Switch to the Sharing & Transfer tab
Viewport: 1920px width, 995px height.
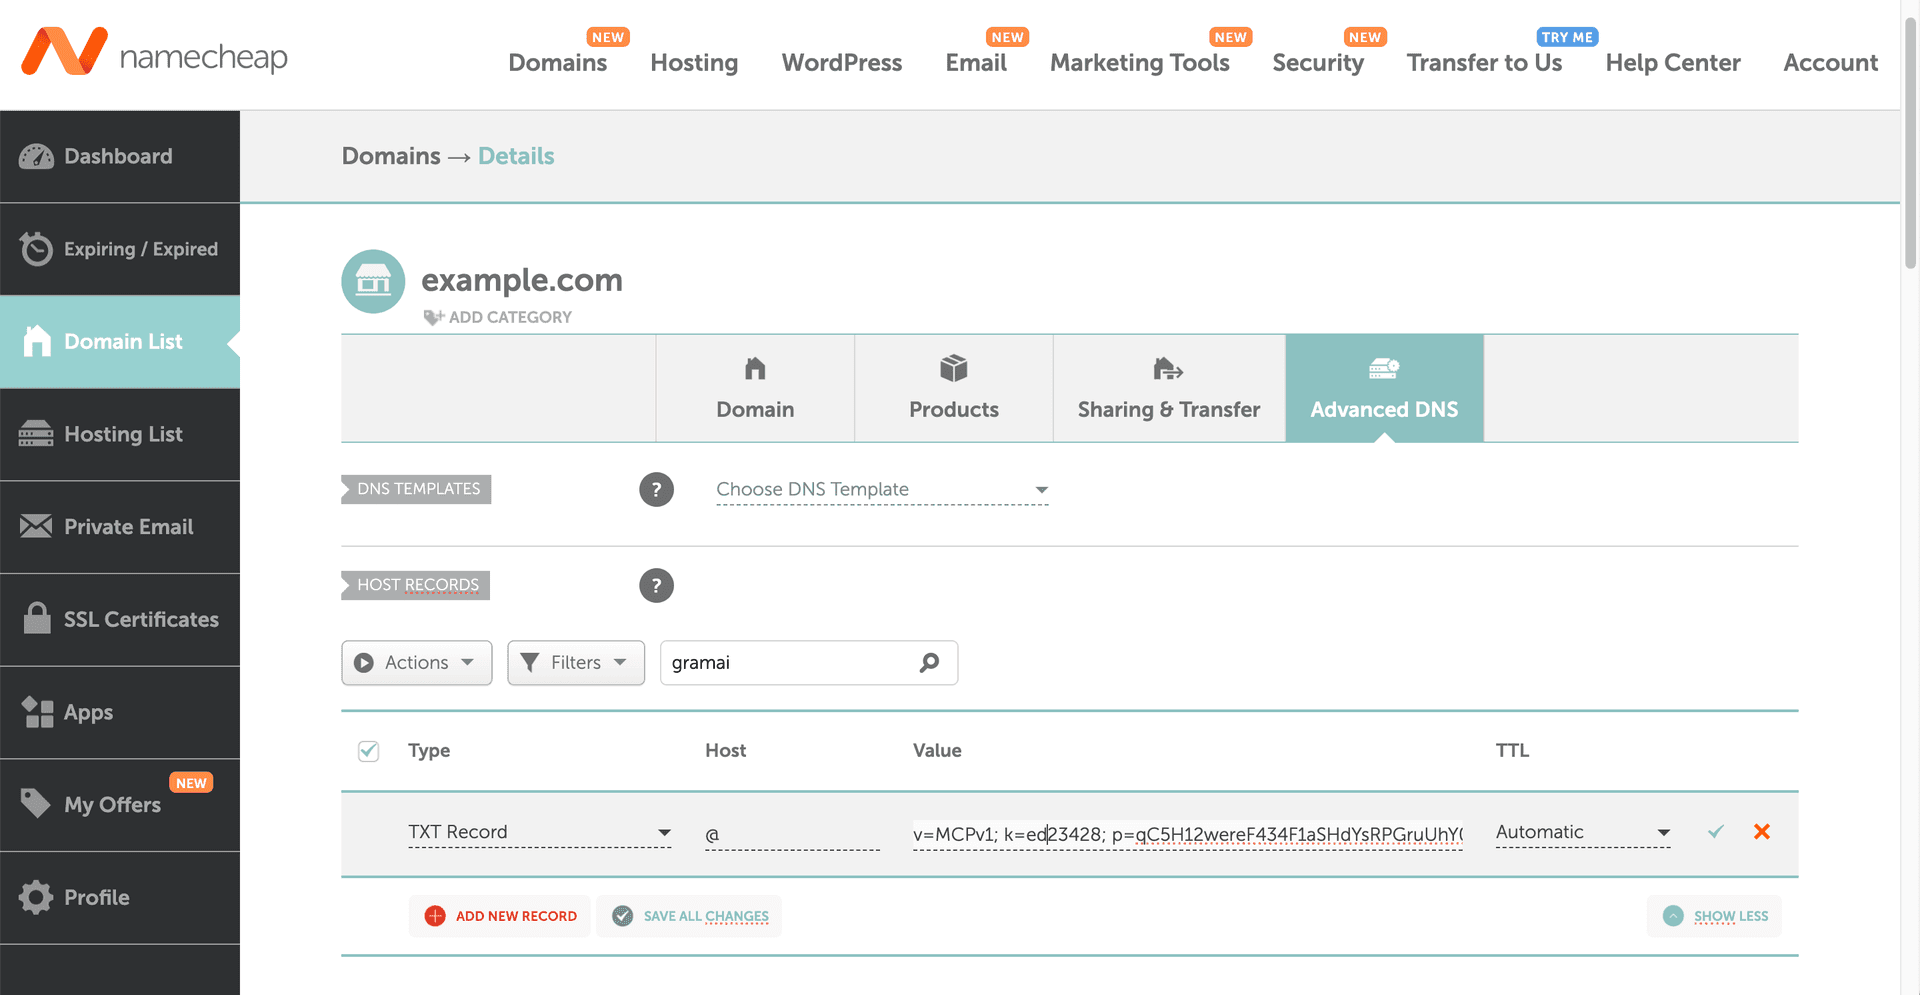point(1168,388)
